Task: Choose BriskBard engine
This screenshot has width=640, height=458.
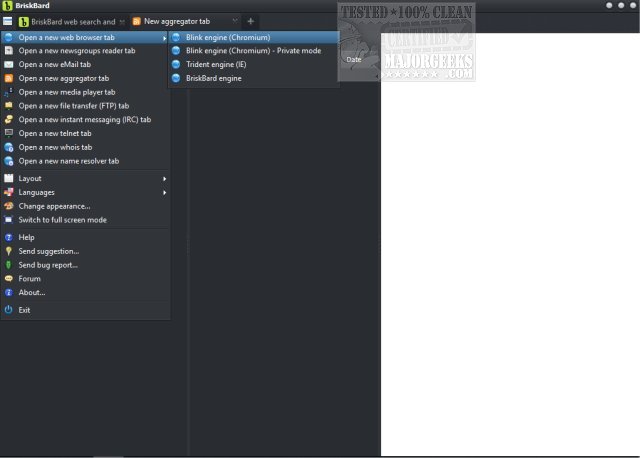Action: click(x=254, y=78)
